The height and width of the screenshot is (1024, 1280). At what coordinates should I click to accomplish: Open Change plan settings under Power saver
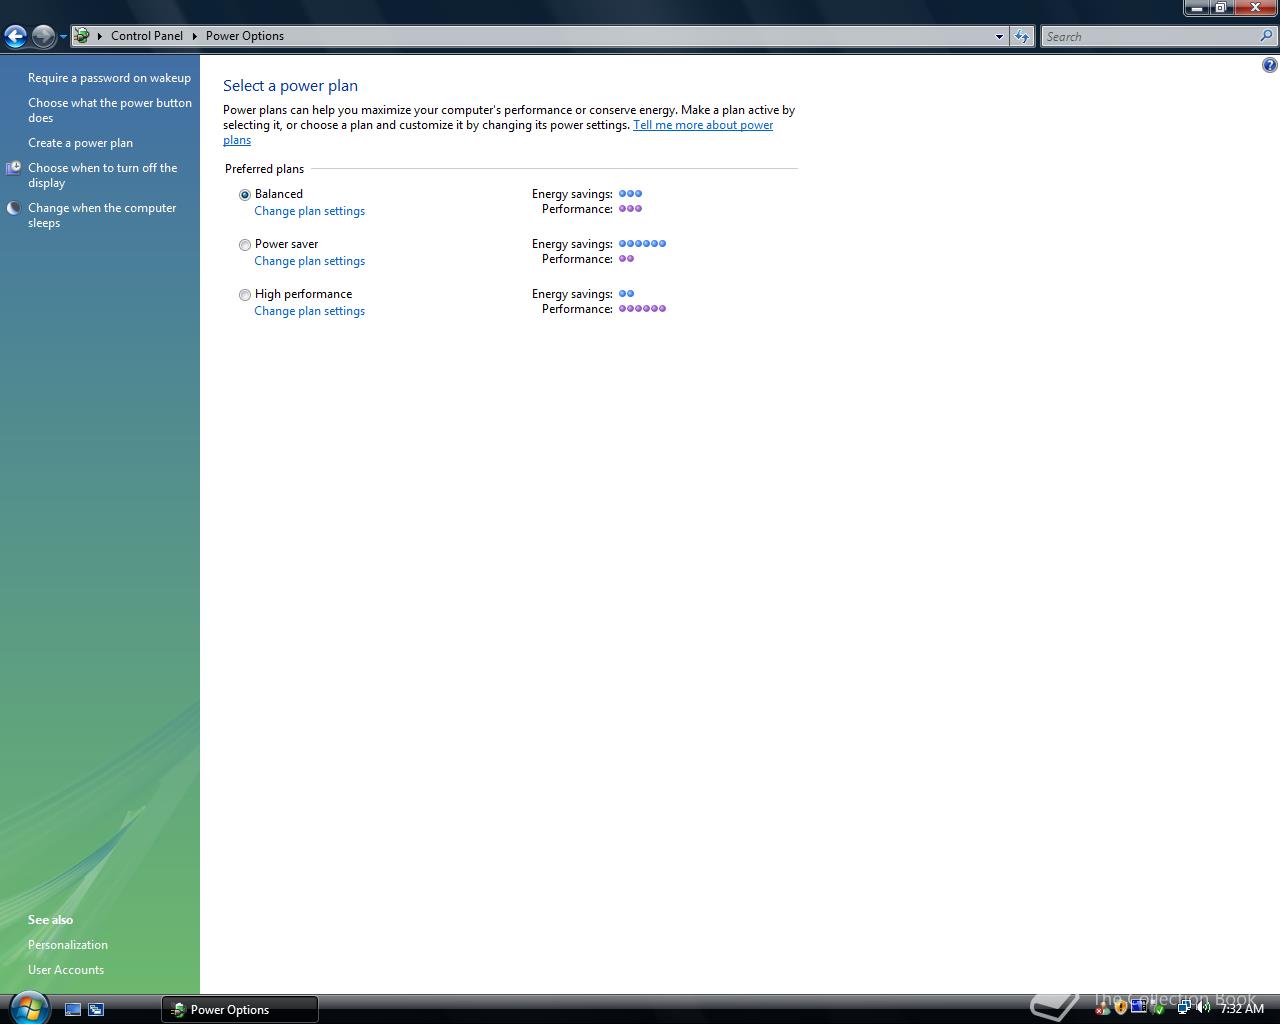[x=309, y=261]
